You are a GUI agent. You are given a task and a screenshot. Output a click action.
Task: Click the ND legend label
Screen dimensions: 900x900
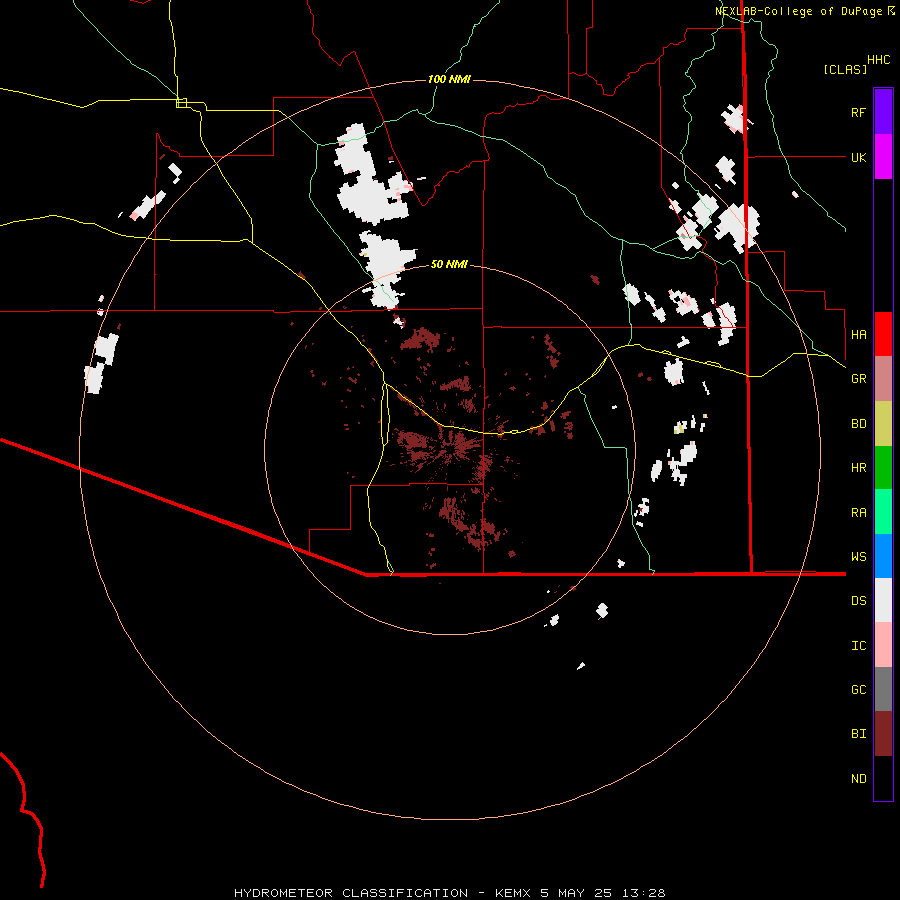(x=858, y=779)
